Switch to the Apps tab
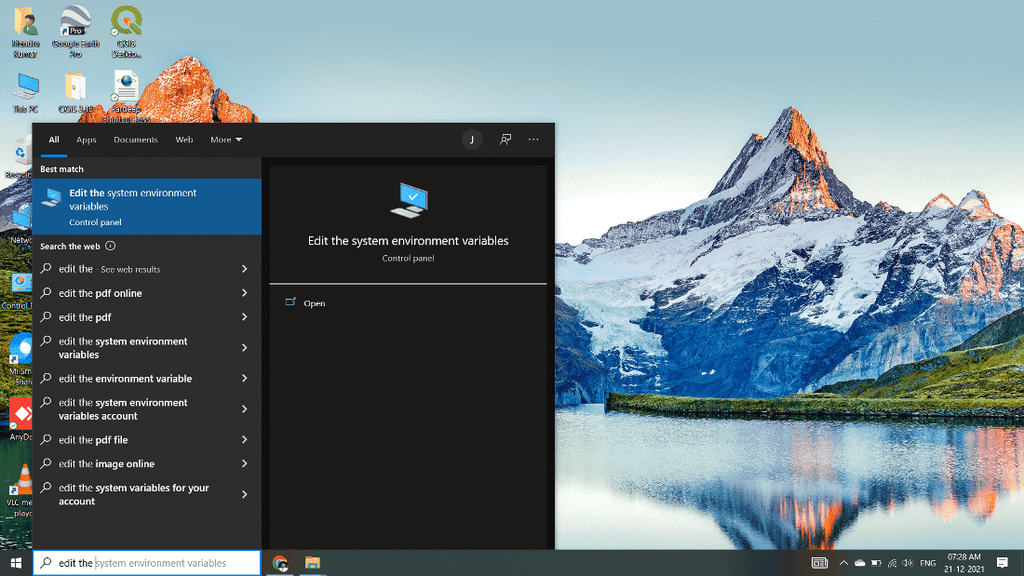 point(86,140)
